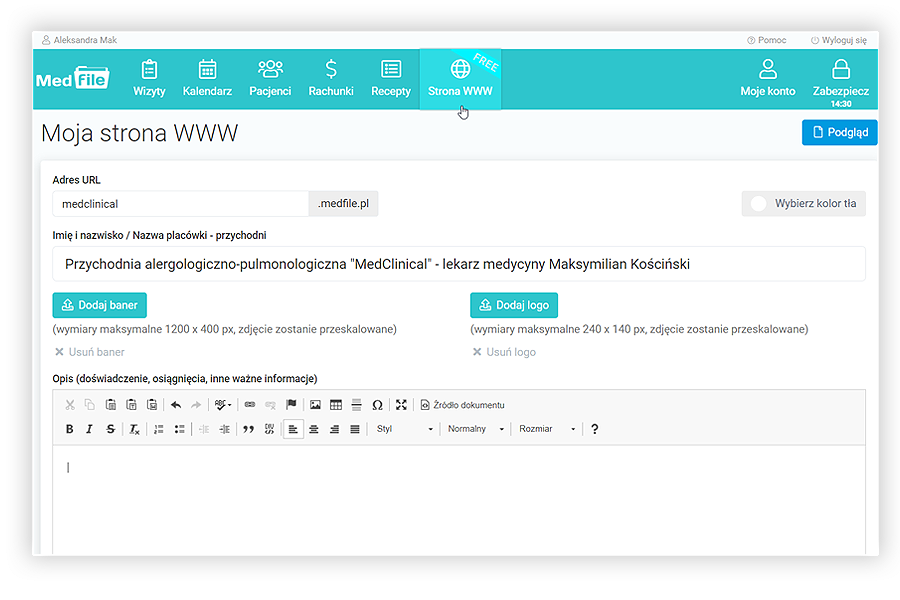This screenshot has height=600, width=900.
Task: Click the Dodaj baner button
Action: [x=100, y=305]
